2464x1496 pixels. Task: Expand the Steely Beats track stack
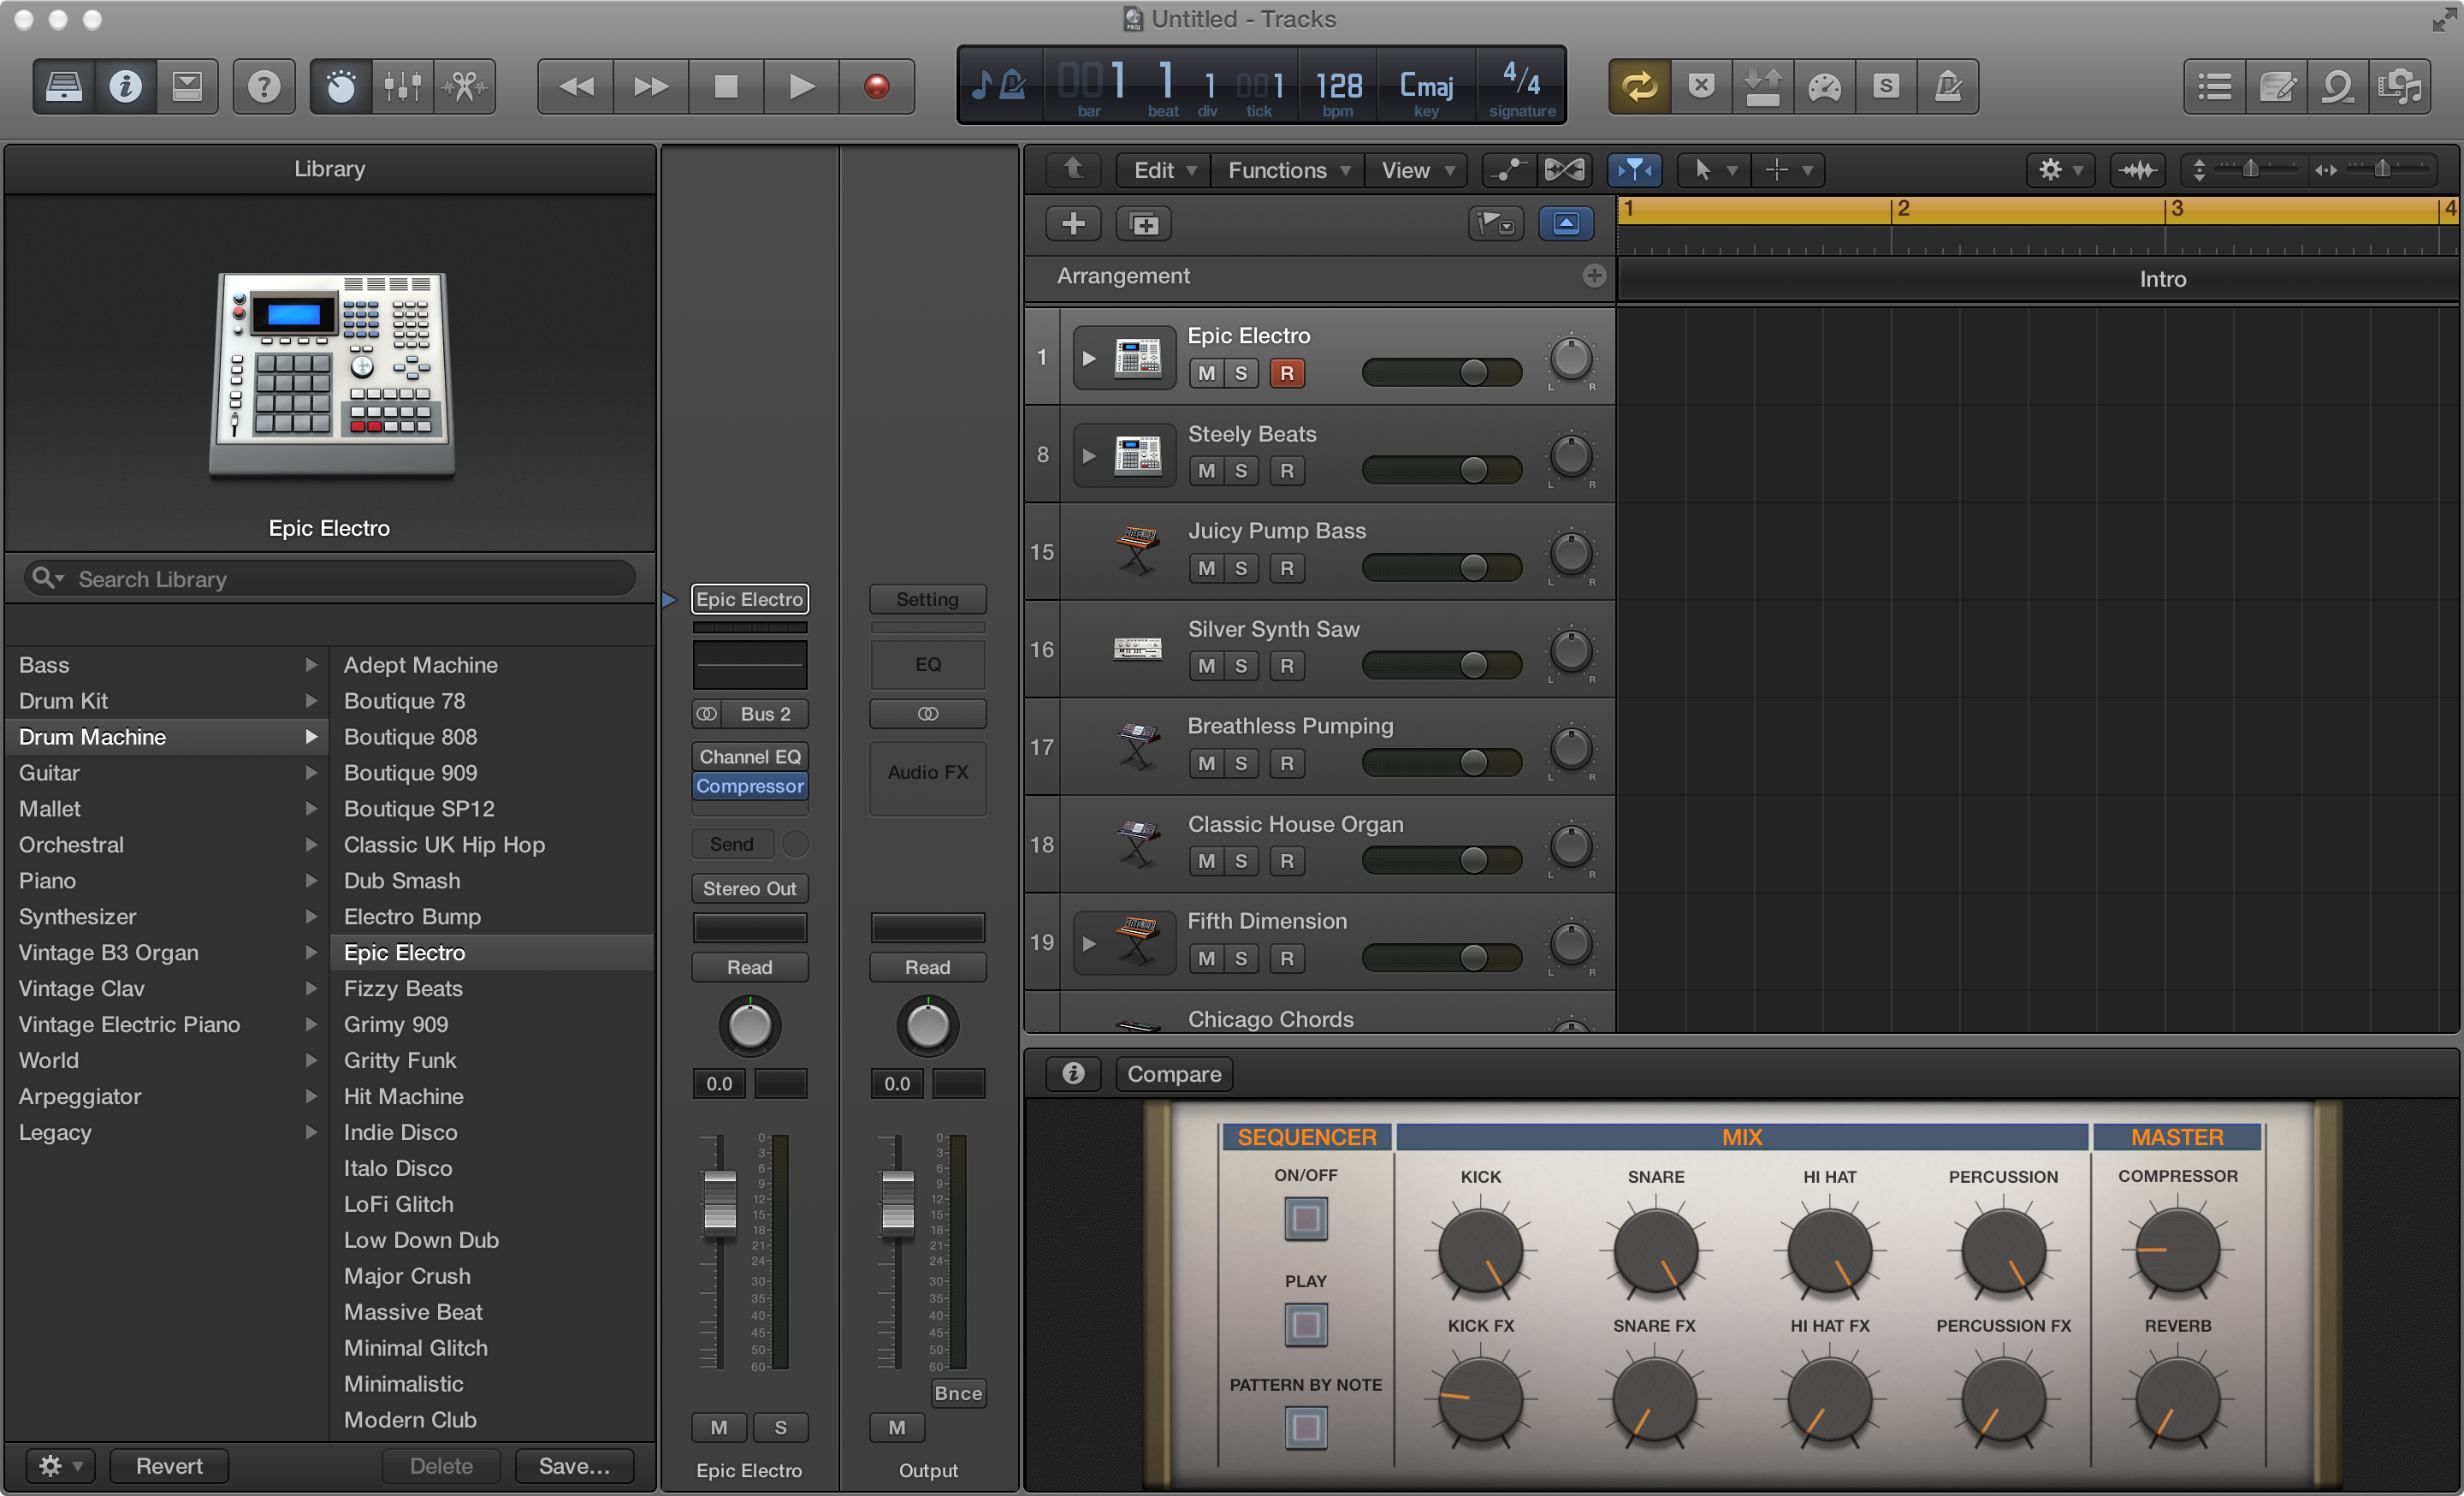click(1089, 456)
